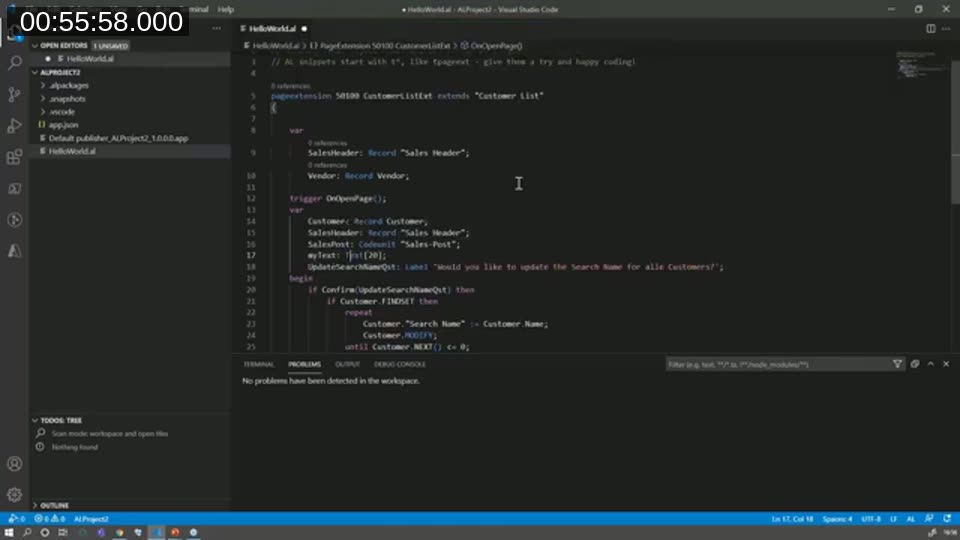
Task: Maximize the panel with the chevron-up icon
Action: coord(931,364)
